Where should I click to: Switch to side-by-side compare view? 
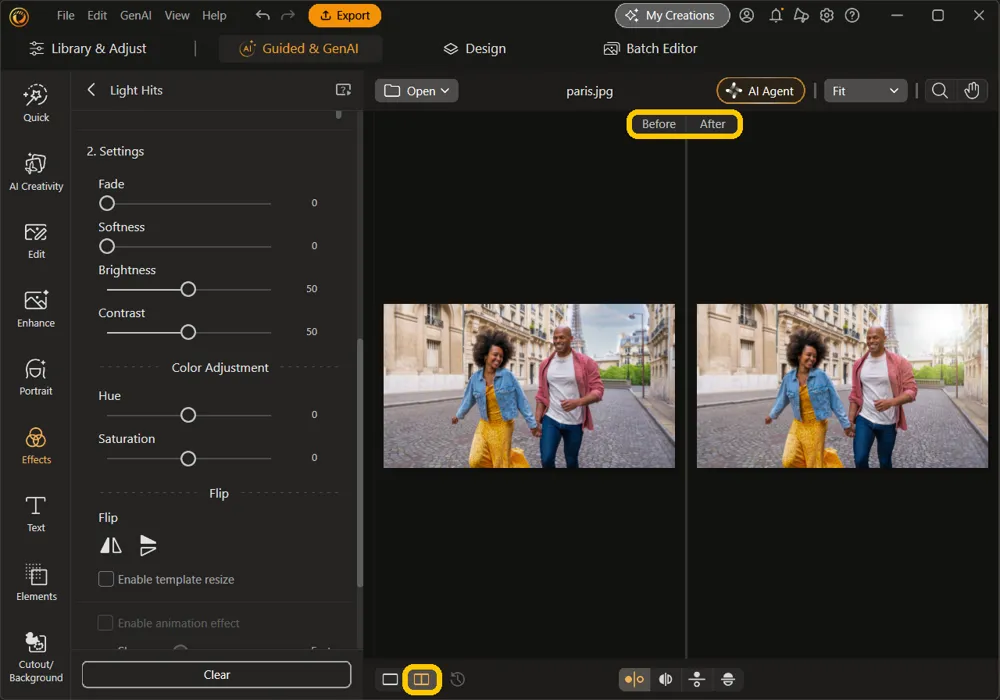click(422, 679)
